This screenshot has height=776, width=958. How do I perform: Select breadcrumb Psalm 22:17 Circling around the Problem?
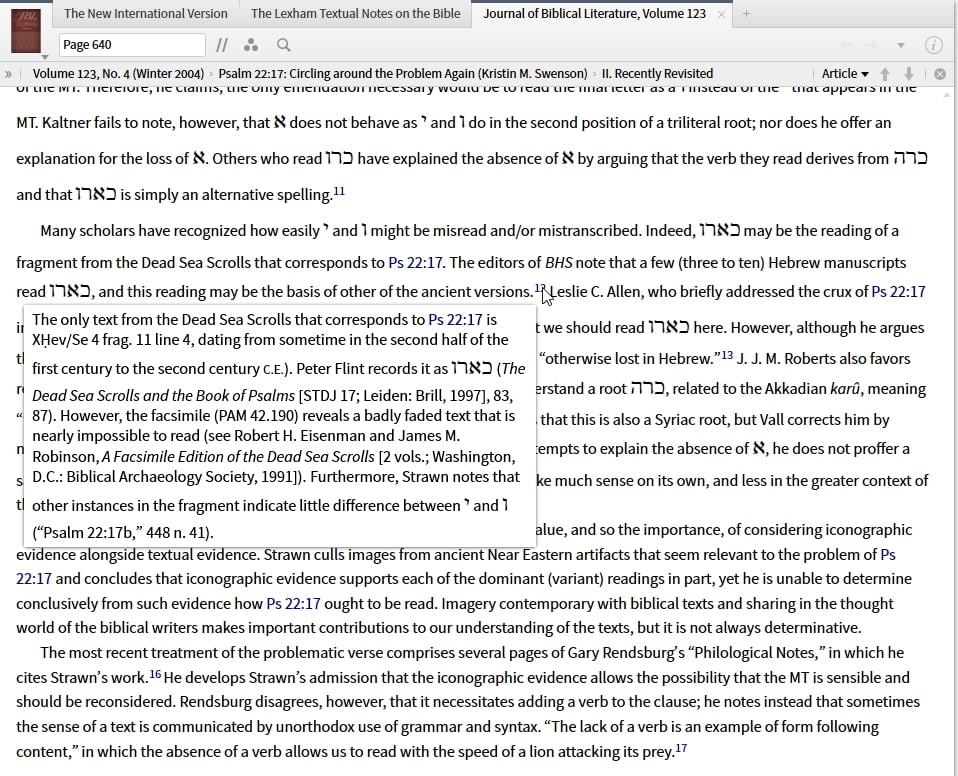click(403, 74)
